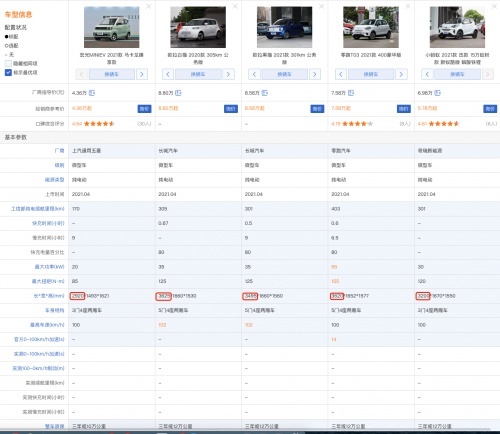Open price calculator for Ora Black Cat column
Image resolution: width=500 pixels, height=434 pixels.
click(265, 93)
